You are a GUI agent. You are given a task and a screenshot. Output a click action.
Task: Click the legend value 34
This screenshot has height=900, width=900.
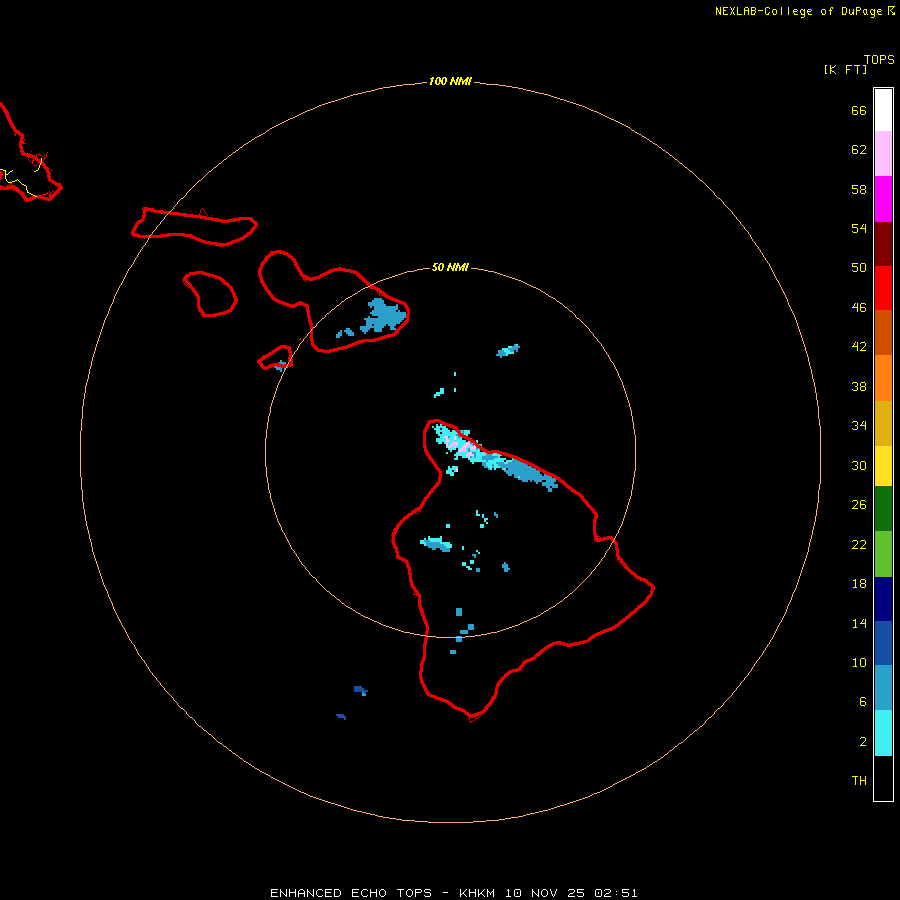click(x=859, y=426)
